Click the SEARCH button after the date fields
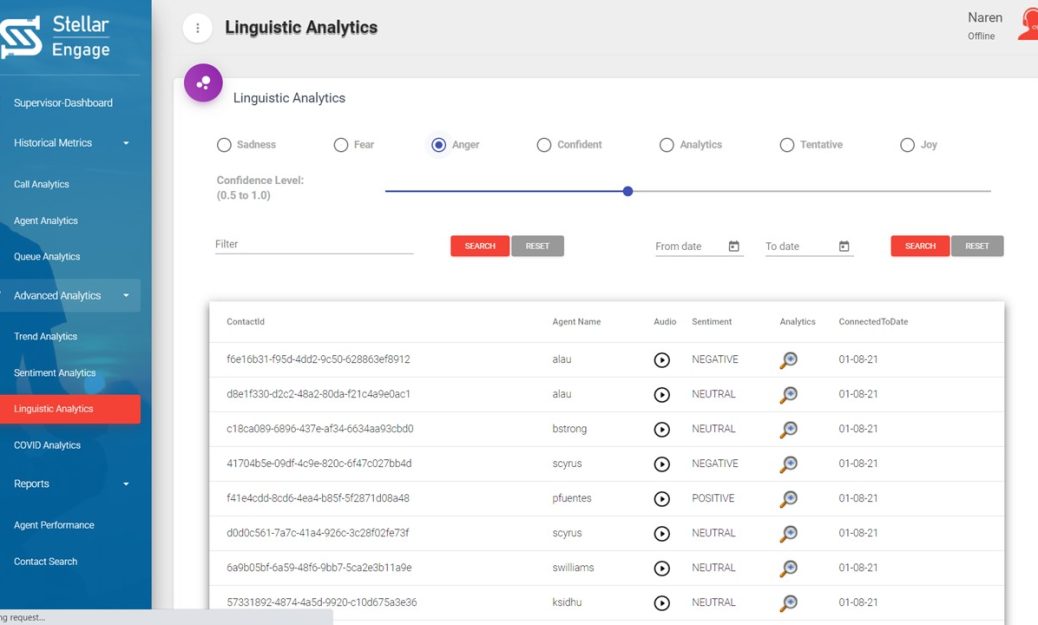The width and height of the screenshot is (1038, 625). (920, 246)
